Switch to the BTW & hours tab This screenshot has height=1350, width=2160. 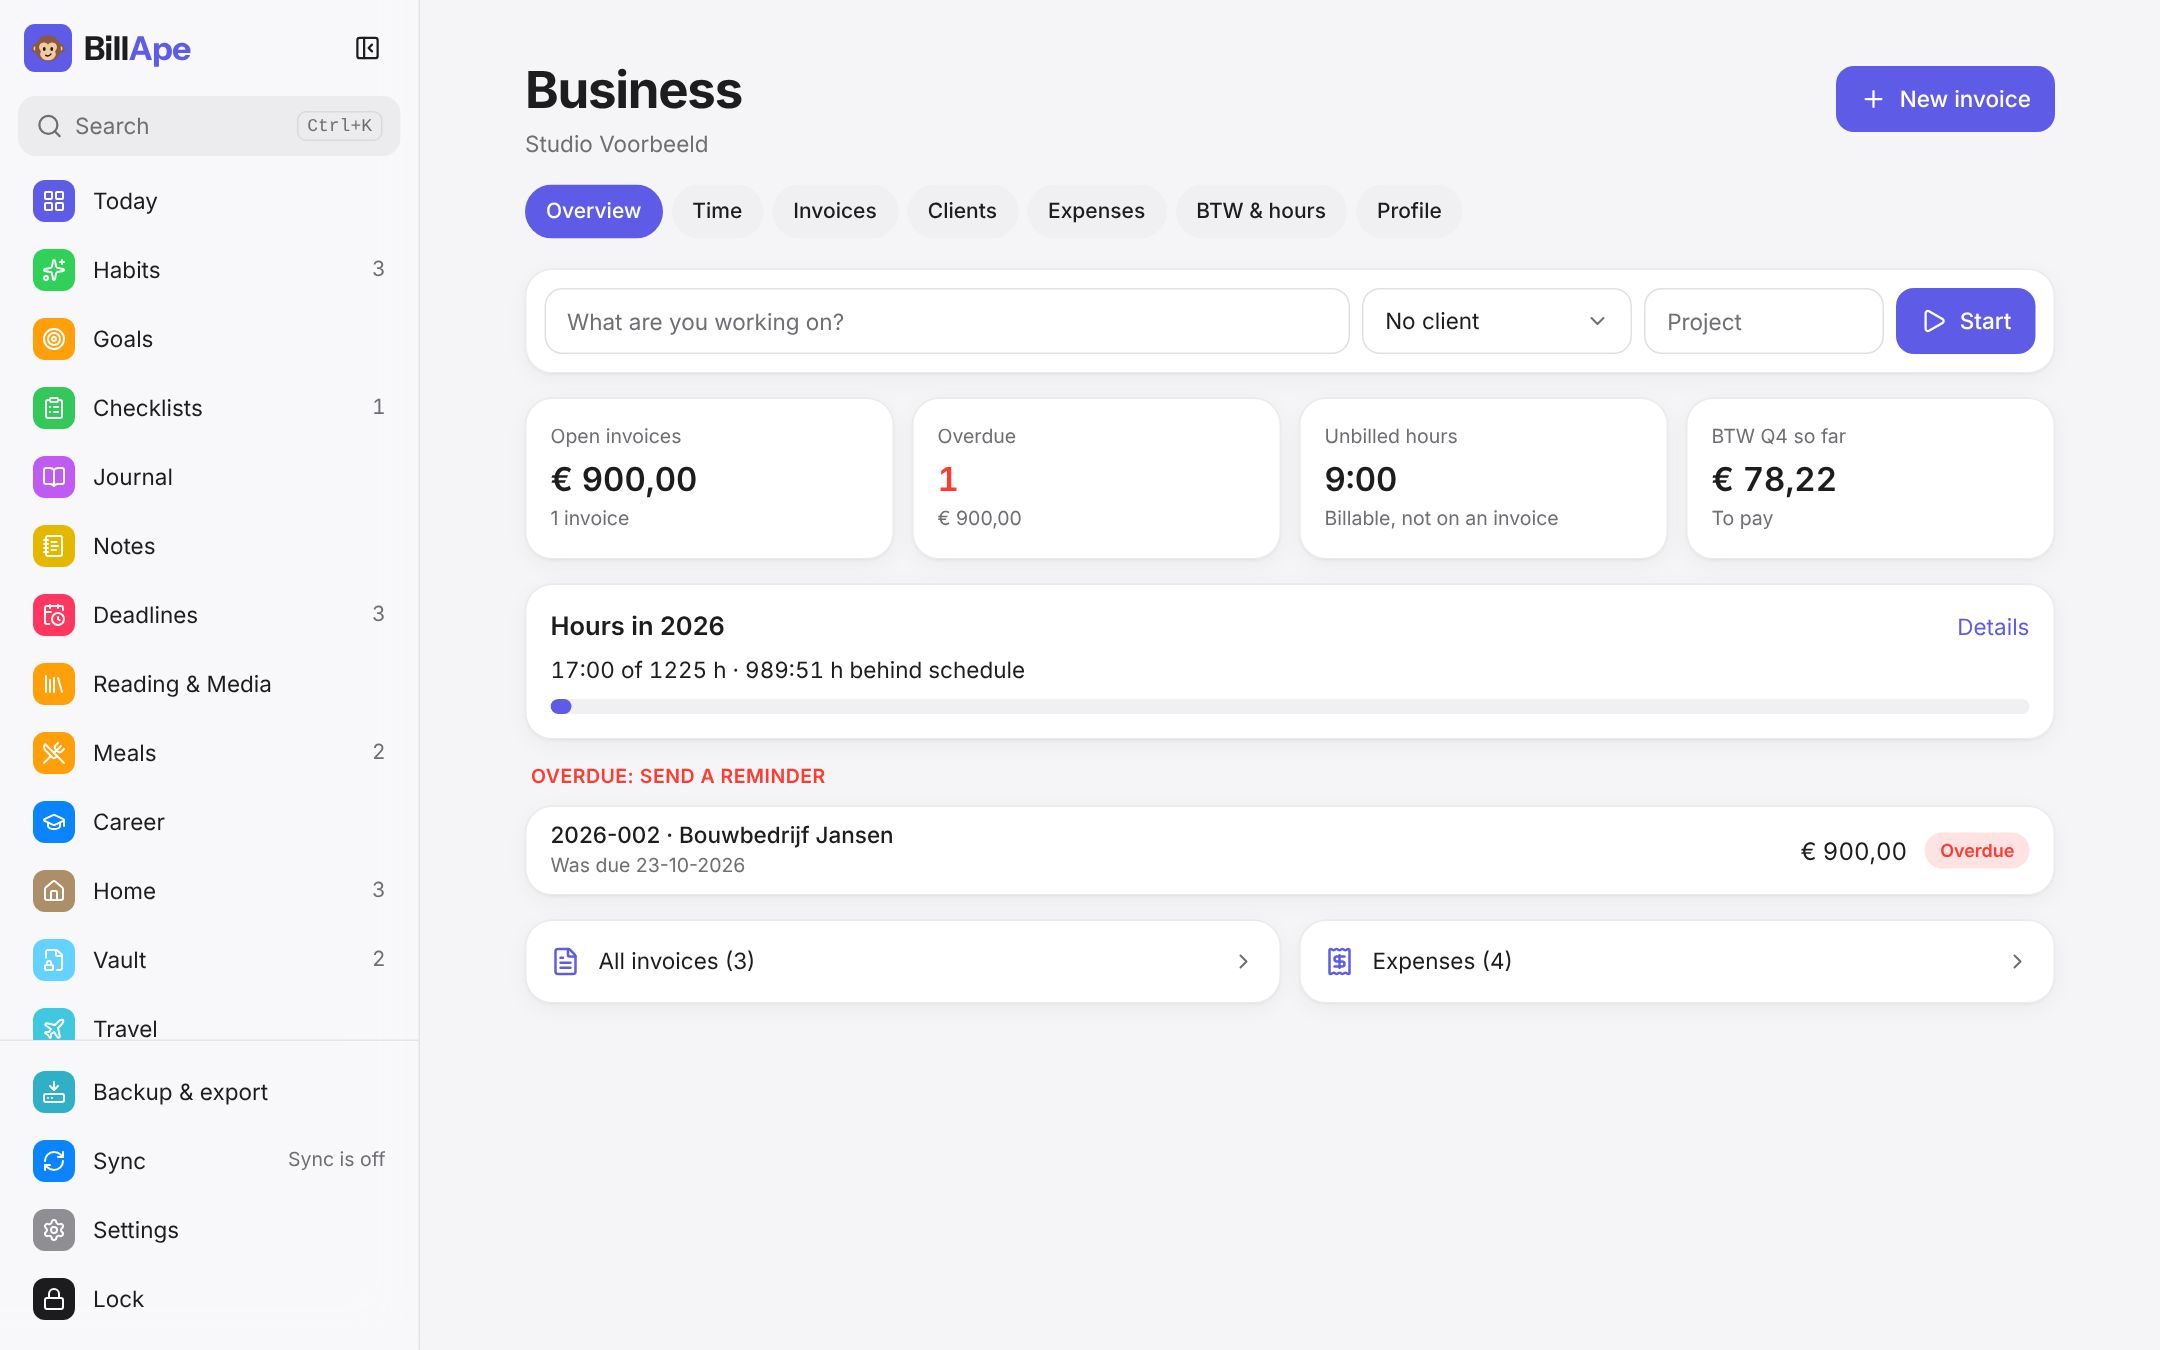pyautogui.click(x=1260, y=211)
